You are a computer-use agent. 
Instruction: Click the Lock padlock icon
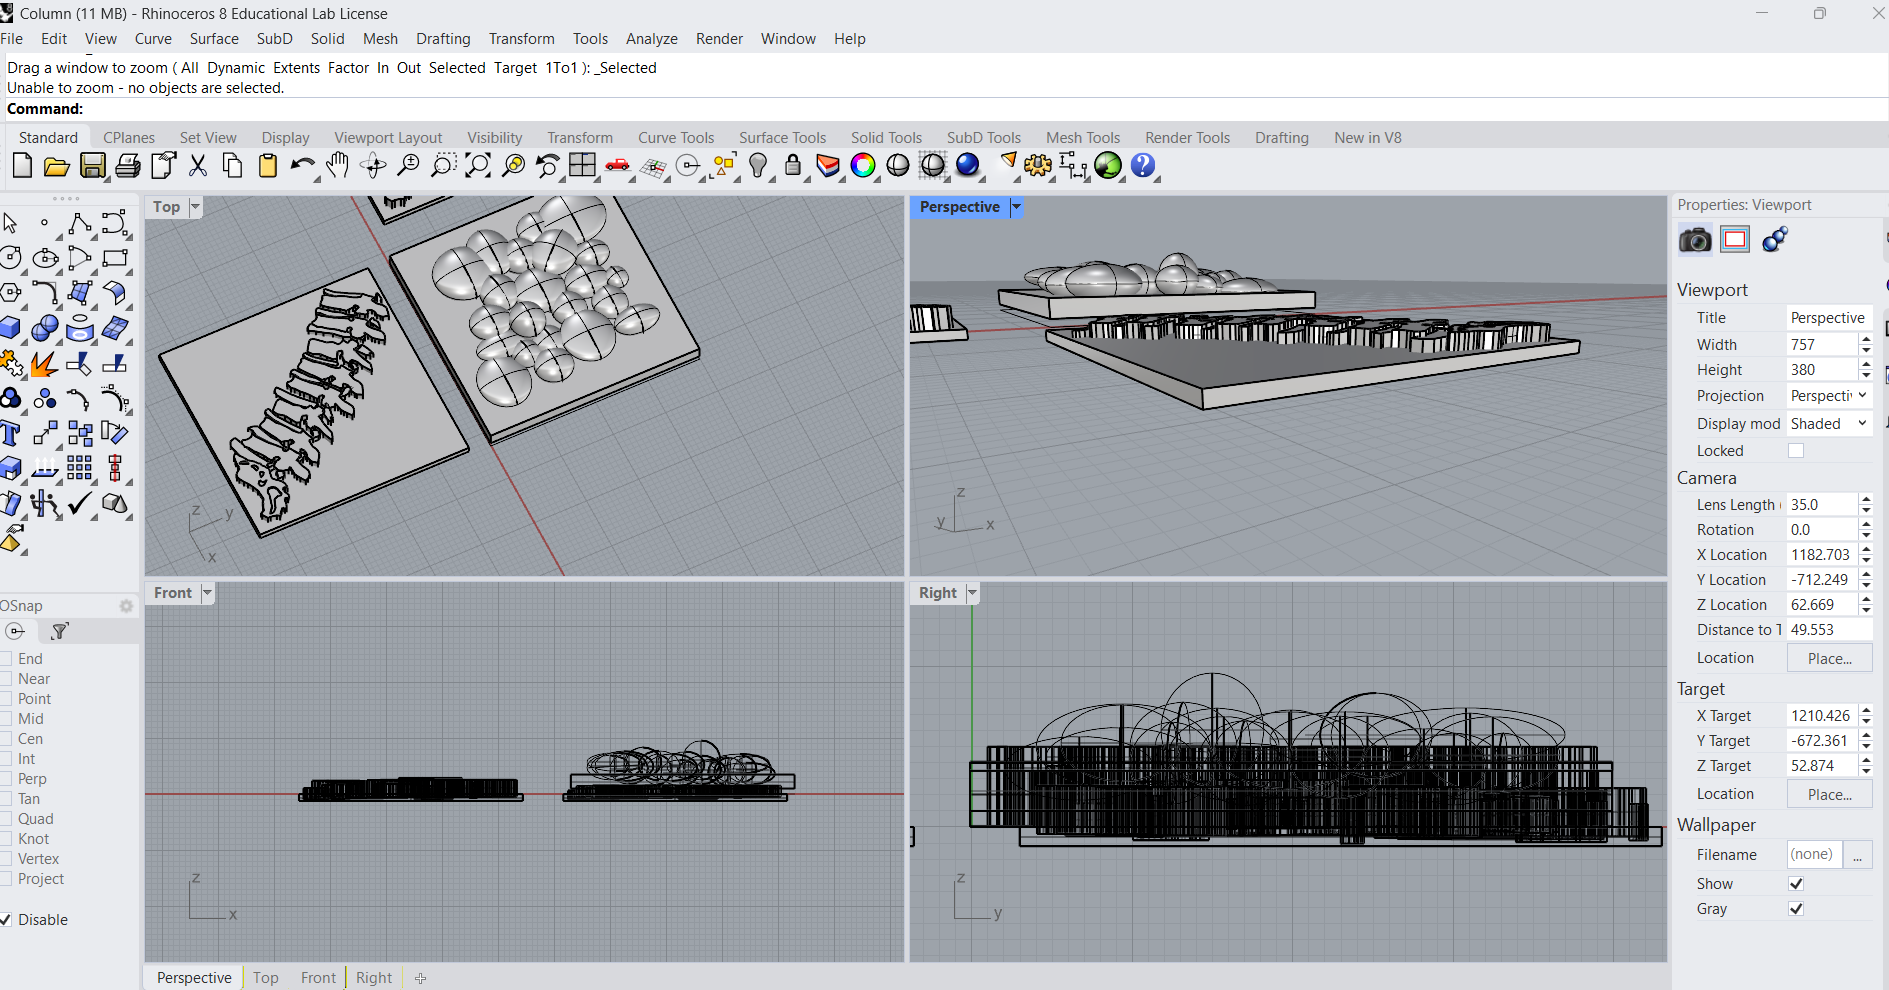(793, 166)
